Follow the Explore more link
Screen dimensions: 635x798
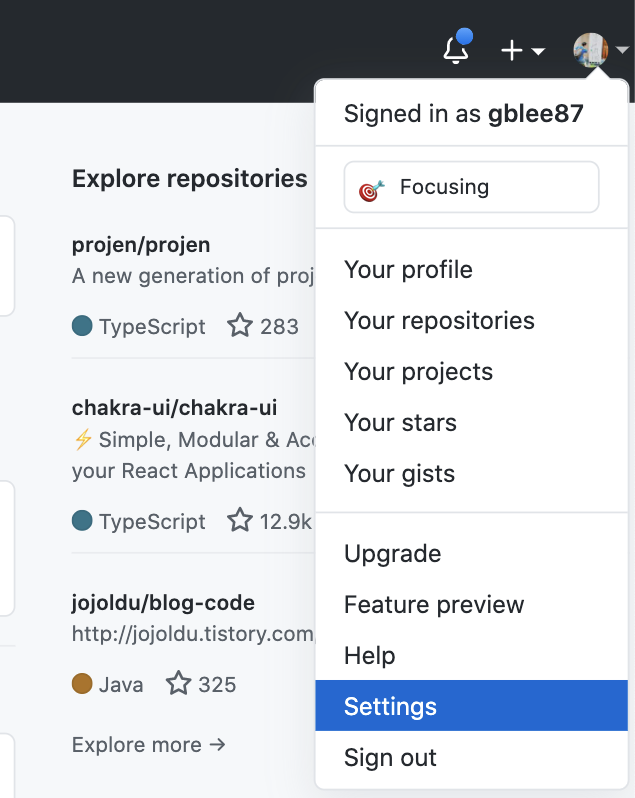(x=149, y=744)
